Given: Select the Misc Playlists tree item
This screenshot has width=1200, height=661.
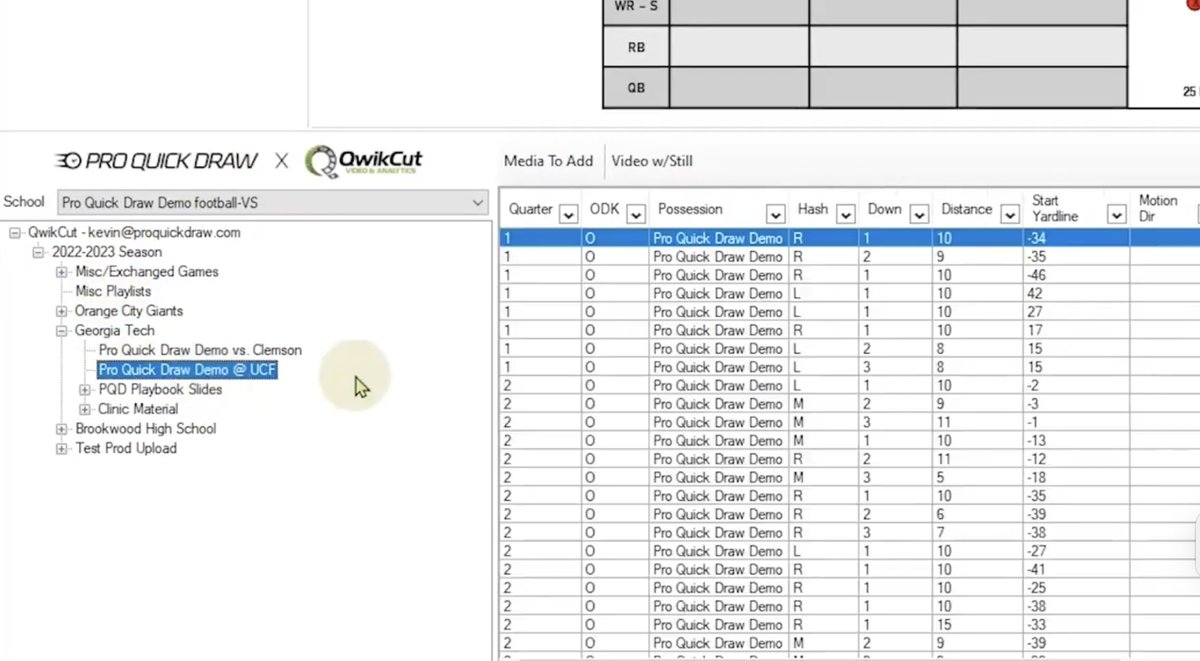Looking at the screenshot, I should (113, 291).
